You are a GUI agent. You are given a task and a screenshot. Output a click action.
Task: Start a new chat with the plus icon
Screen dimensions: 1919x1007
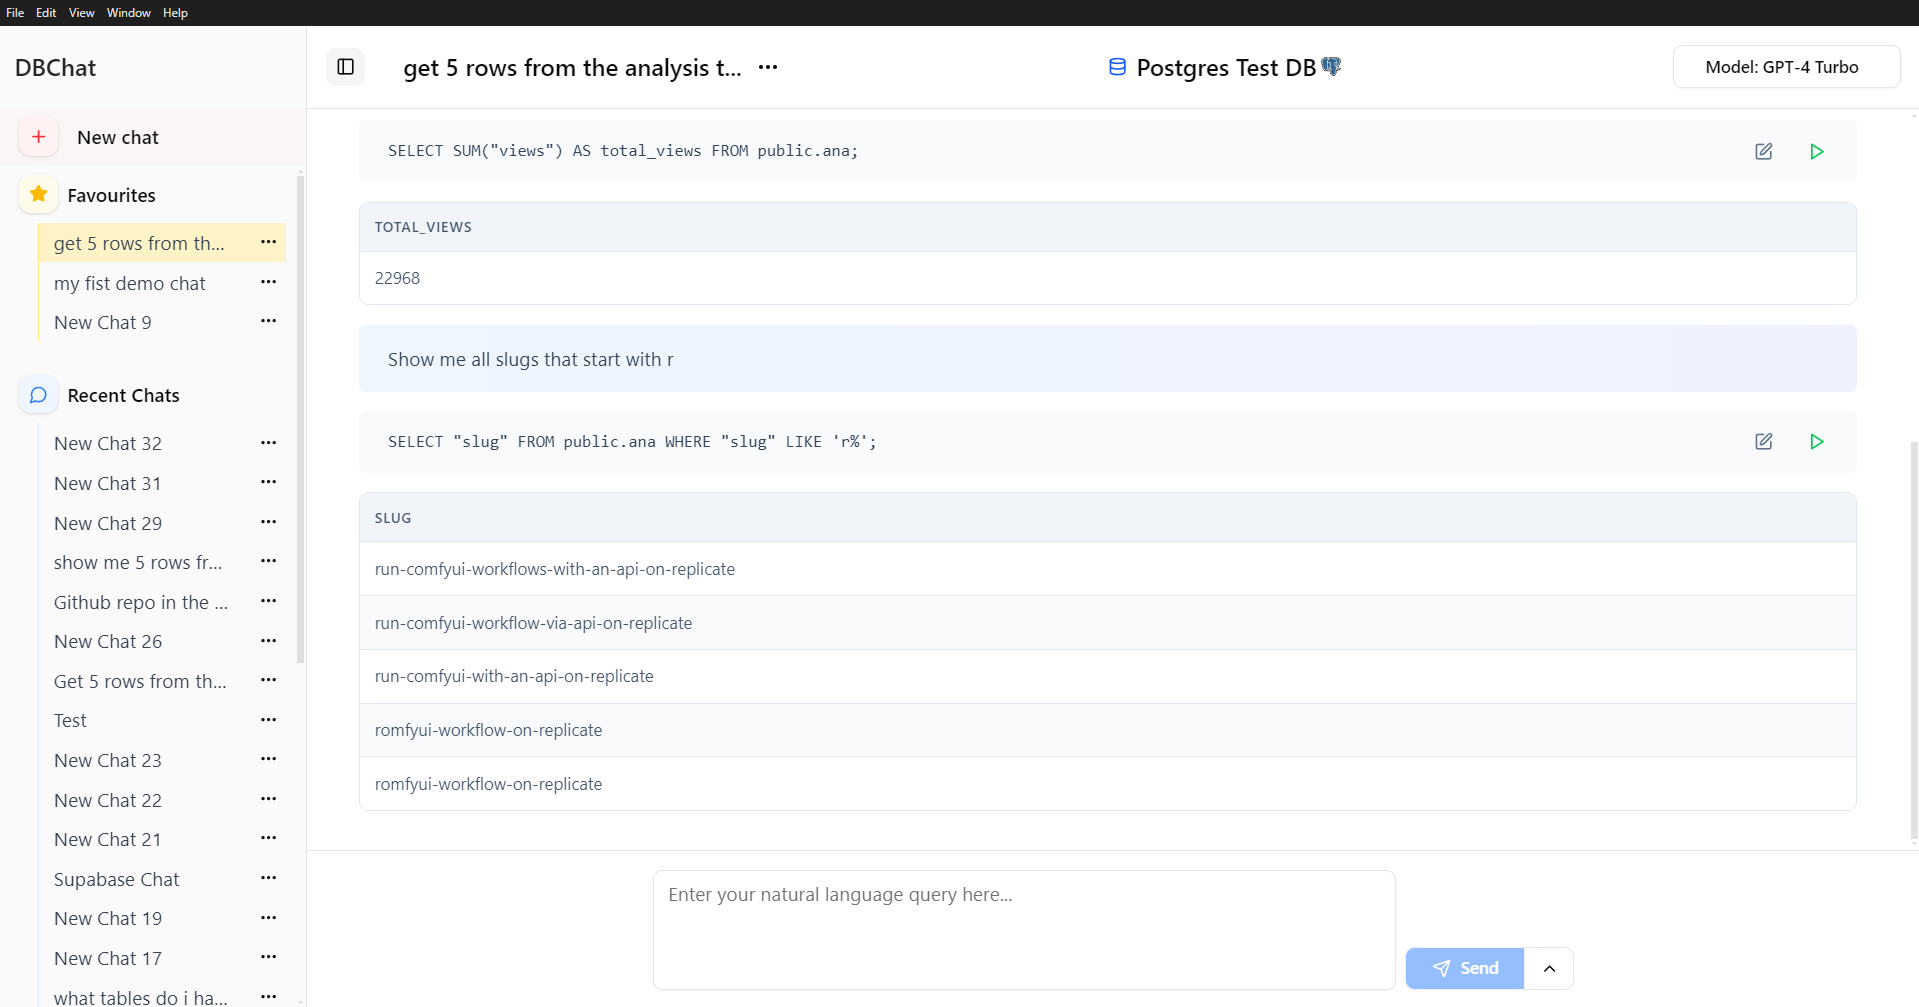pos(38,137)
